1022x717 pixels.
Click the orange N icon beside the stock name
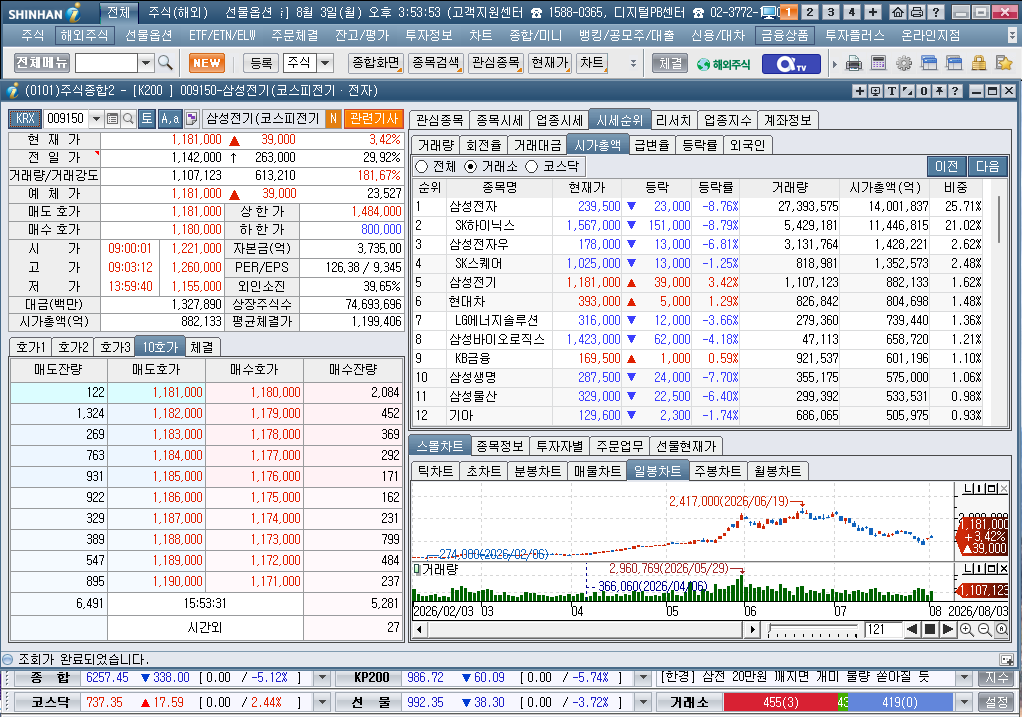click(x=333, y=118)
